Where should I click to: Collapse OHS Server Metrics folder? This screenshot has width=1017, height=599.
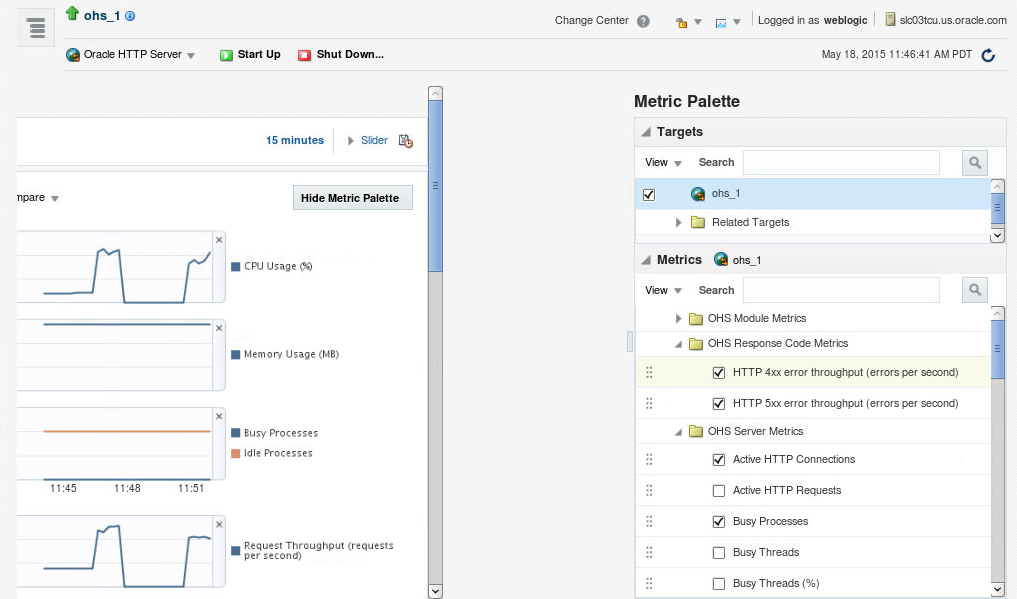pos(678,432)
